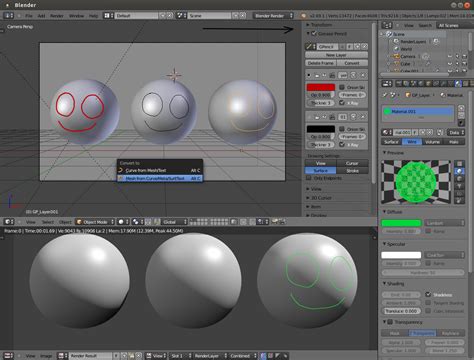
Task: Open pivot point selector icon
Action: click(137, 222)
